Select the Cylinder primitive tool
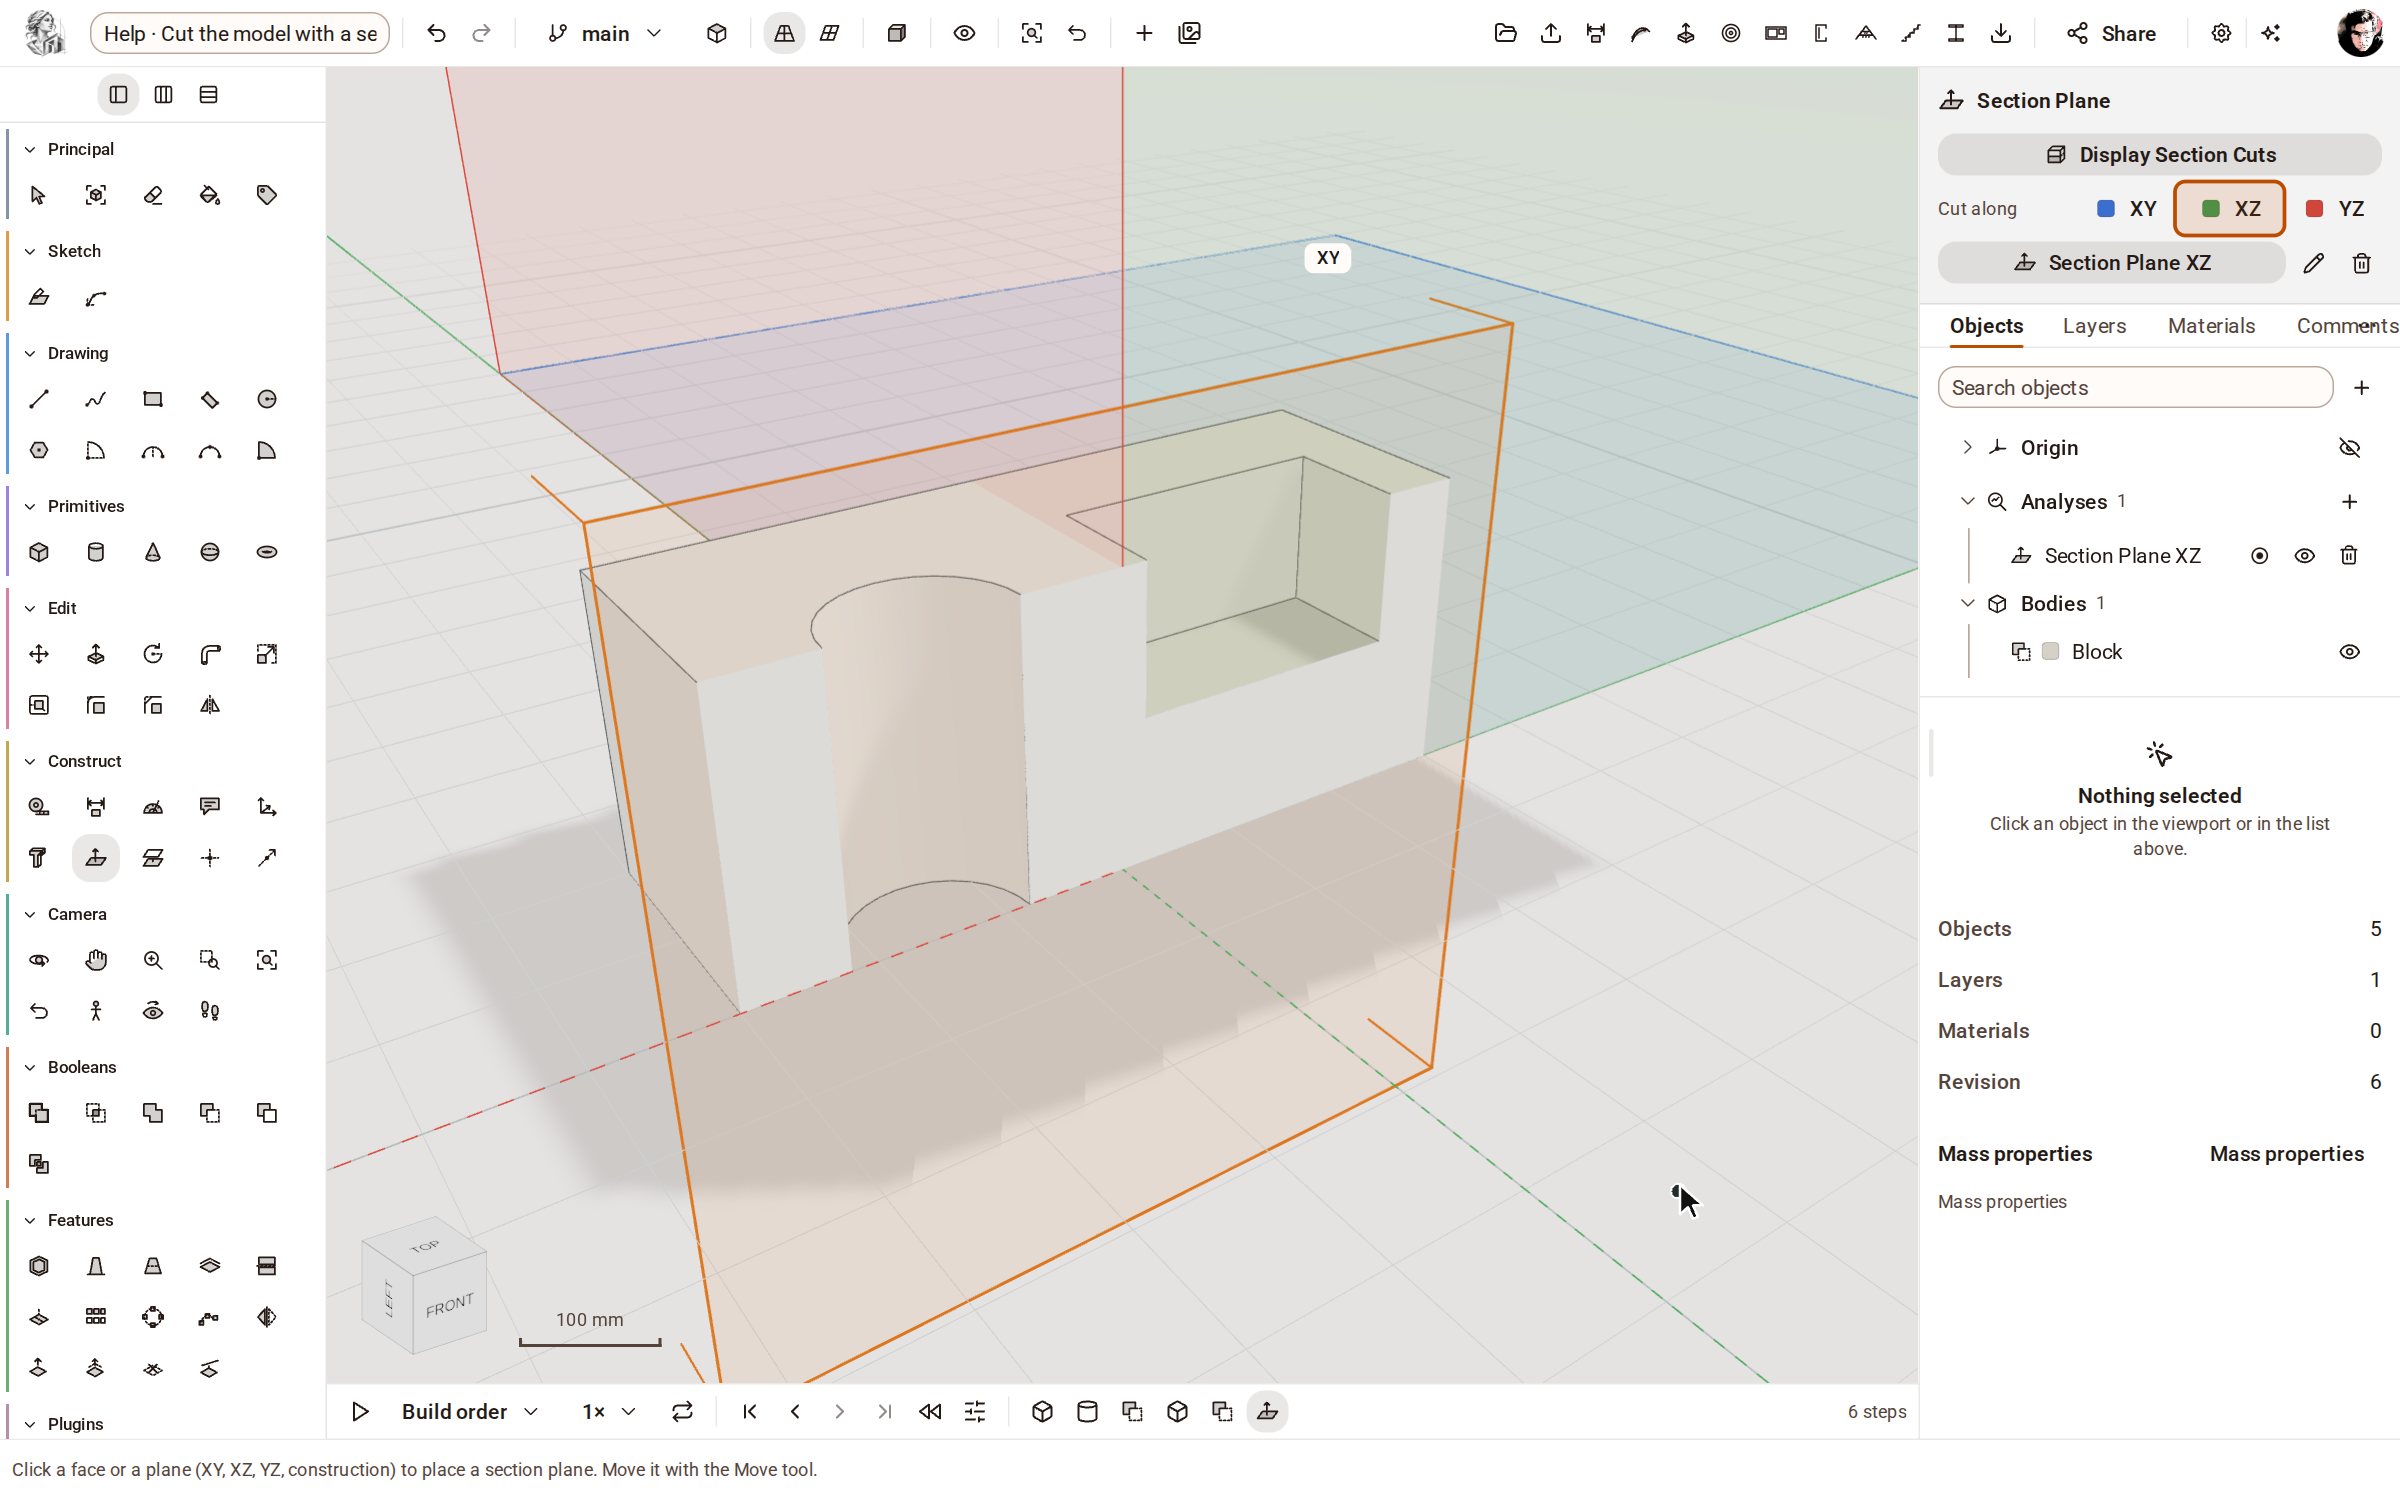The image size is (2400, 1500). [x=96, y=552]
